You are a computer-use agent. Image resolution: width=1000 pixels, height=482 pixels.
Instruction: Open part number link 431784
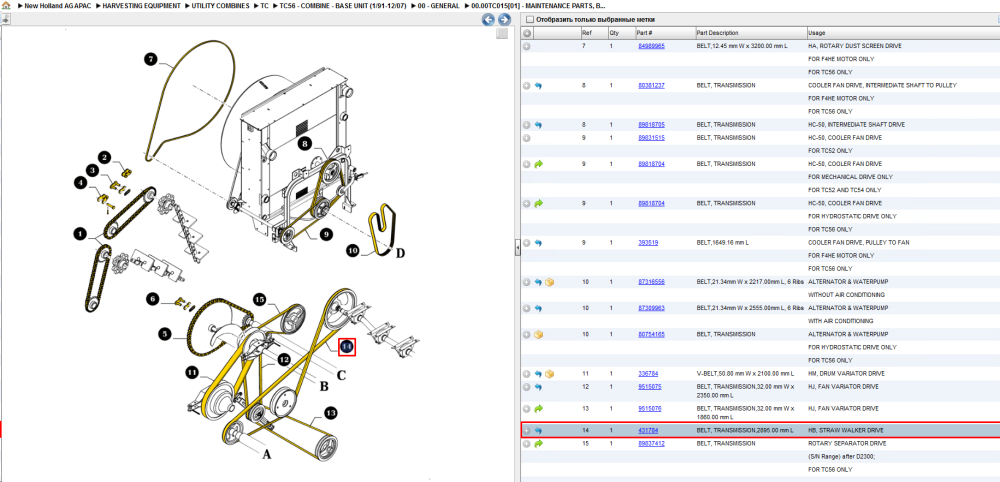click(648, 430)
